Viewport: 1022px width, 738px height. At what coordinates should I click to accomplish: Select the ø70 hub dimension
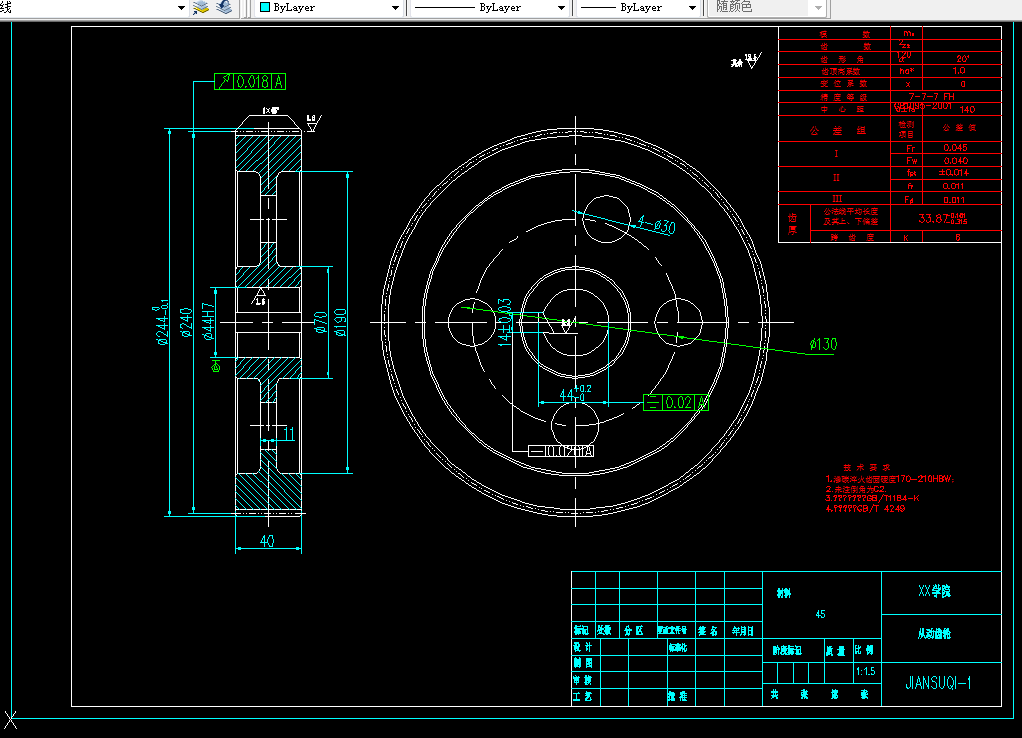pos(321,322)
